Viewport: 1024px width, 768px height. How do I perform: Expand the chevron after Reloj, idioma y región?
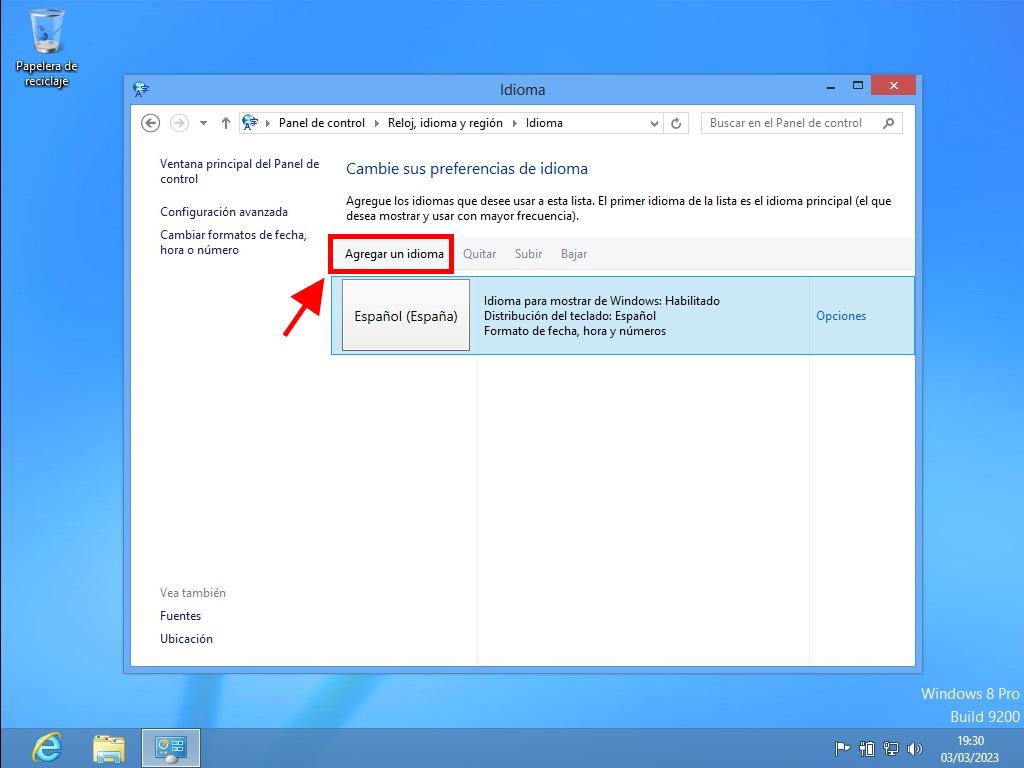tap(515, 123)
